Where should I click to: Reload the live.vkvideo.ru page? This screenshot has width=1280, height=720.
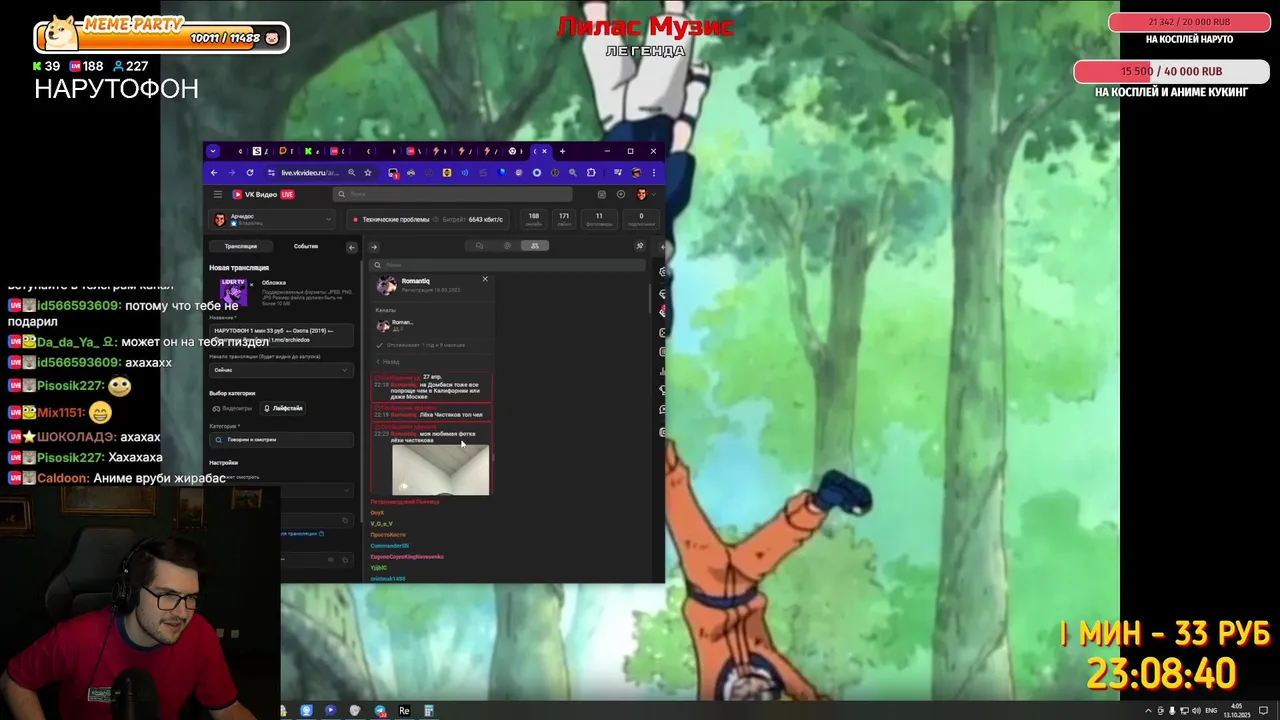click(x=250, y=172)
